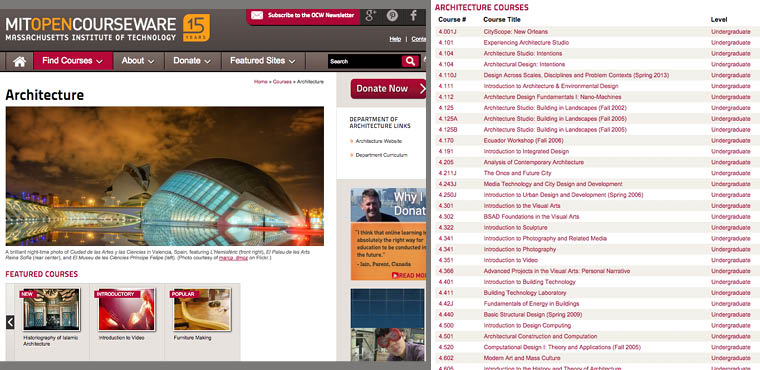Screen dimensions: 760x370
Task: Expand the About dropdown menu
Action: (138, 61)
